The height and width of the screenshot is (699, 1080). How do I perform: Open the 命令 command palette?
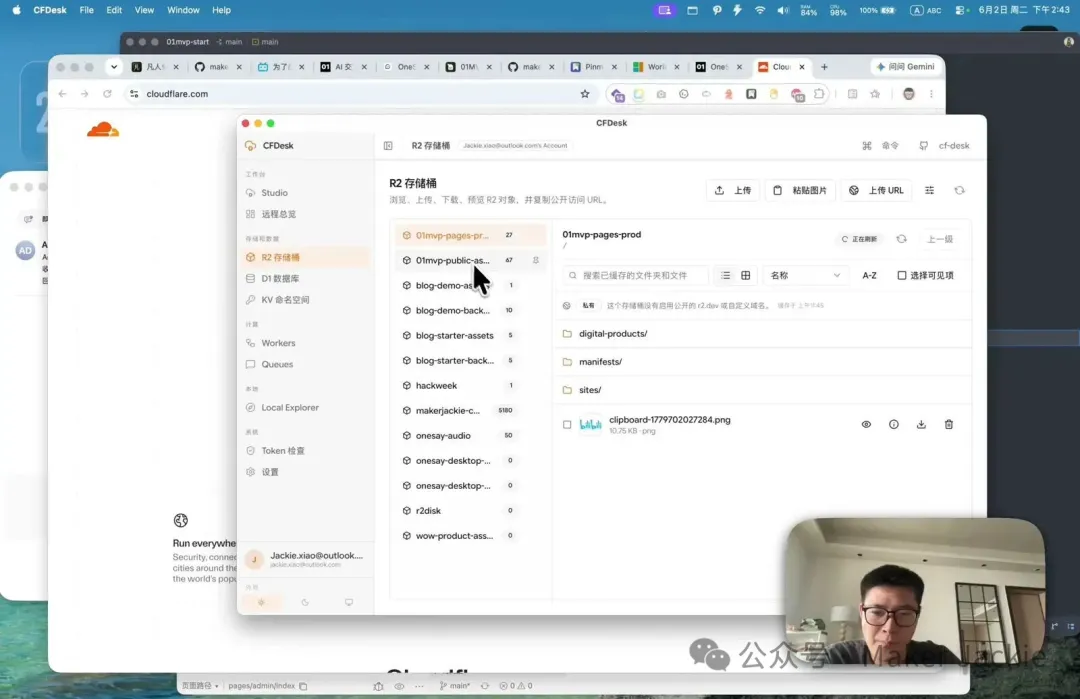(881, 146)
